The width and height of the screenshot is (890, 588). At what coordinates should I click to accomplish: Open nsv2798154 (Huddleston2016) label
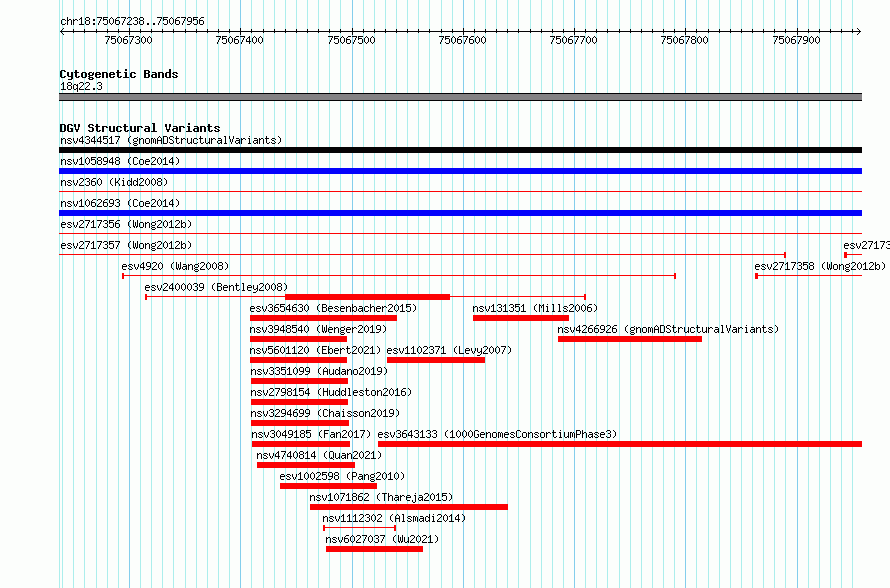tap(331, 392)
